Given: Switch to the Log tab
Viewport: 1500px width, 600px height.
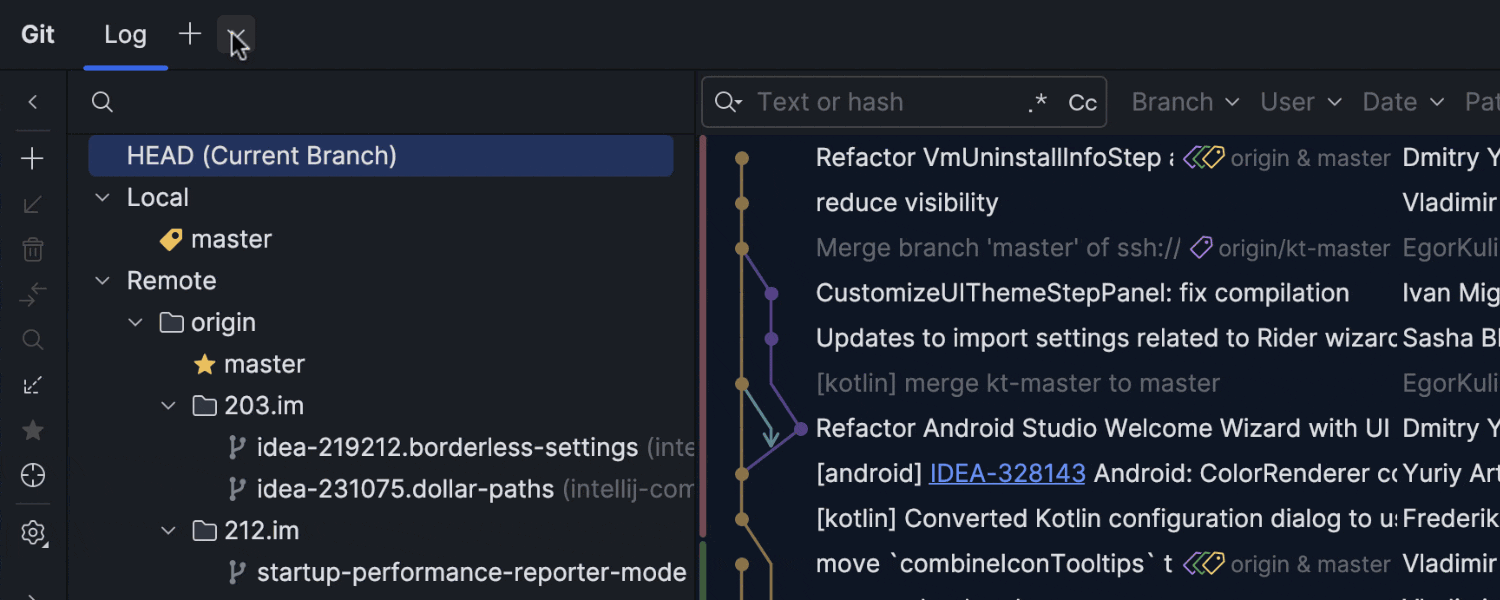Looking at the screenshot, I should 125,35.
